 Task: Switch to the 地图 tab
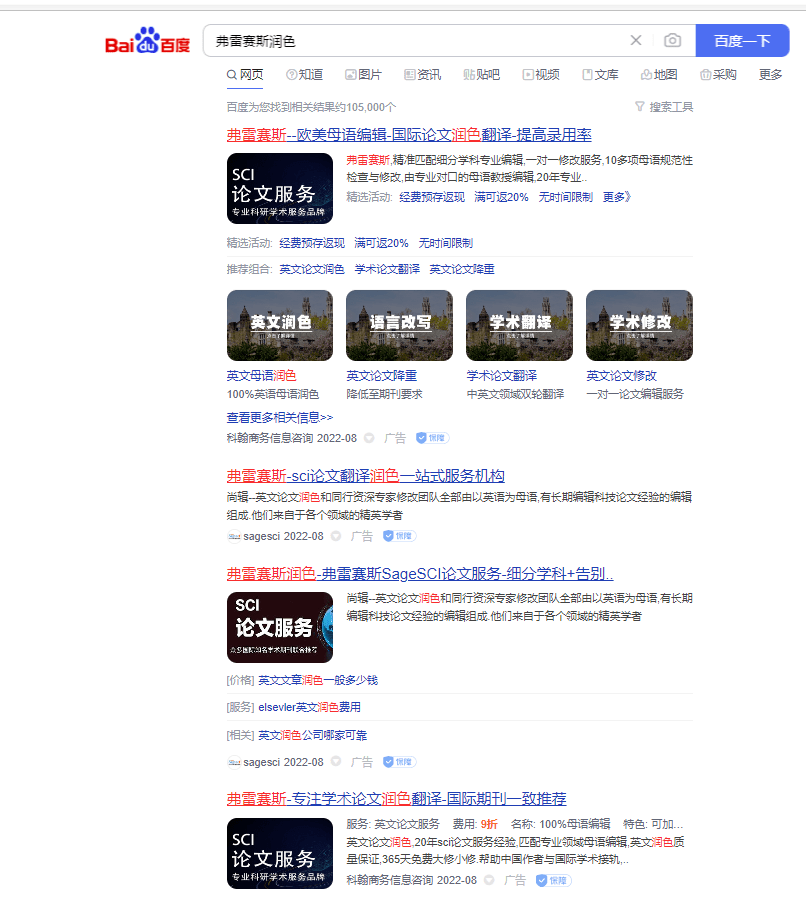[659, 75]
